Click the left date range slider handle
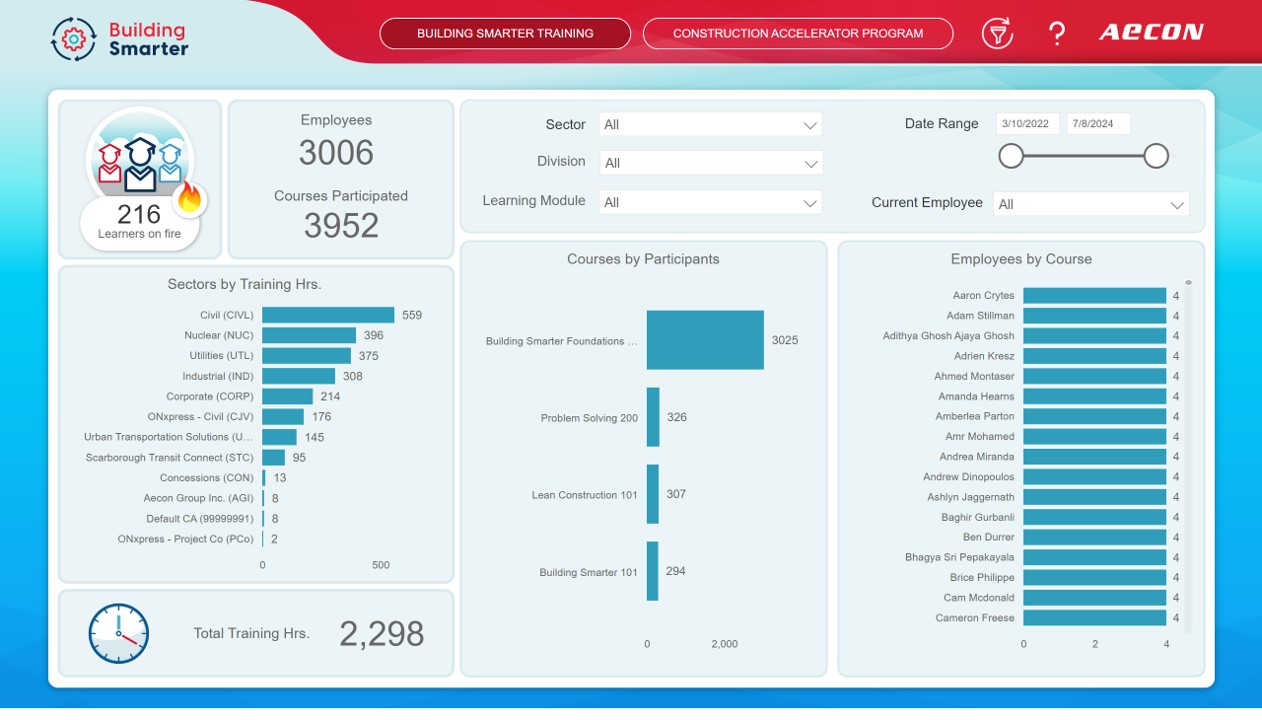Viewport: 1262px width, 720px height. [1011, 156]
